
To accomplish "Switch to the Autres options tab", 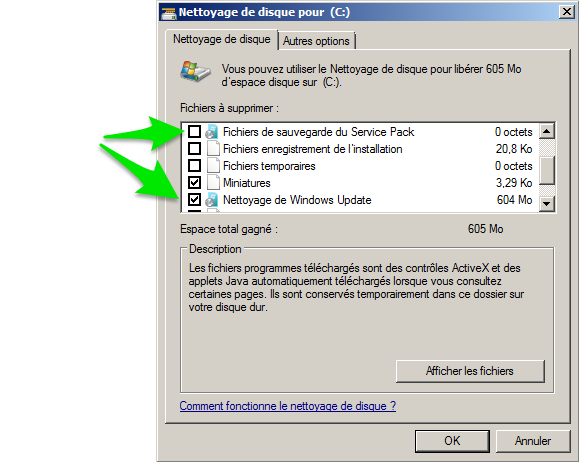I will click(x=316, y=41).
